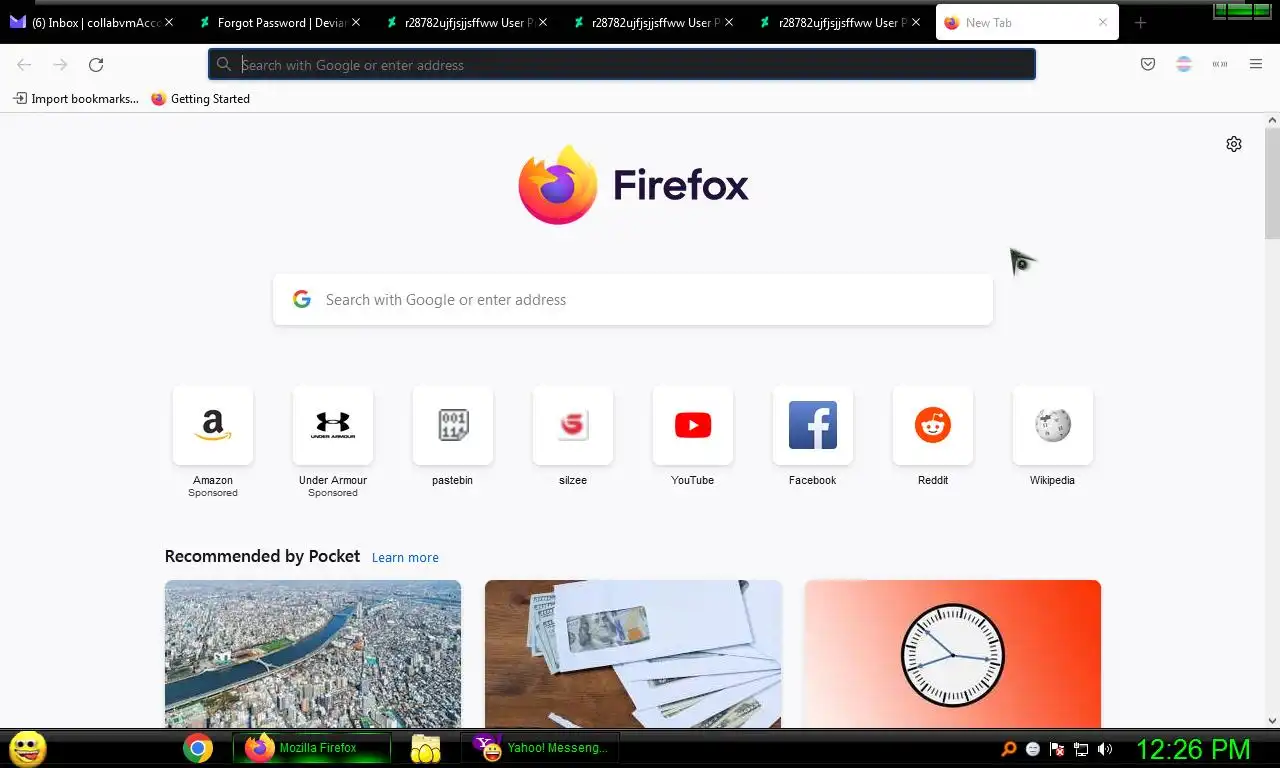Screen dimensions: 1280x768
Task: Click the scrollbar down arrow
Action: tap(1272, 720)
